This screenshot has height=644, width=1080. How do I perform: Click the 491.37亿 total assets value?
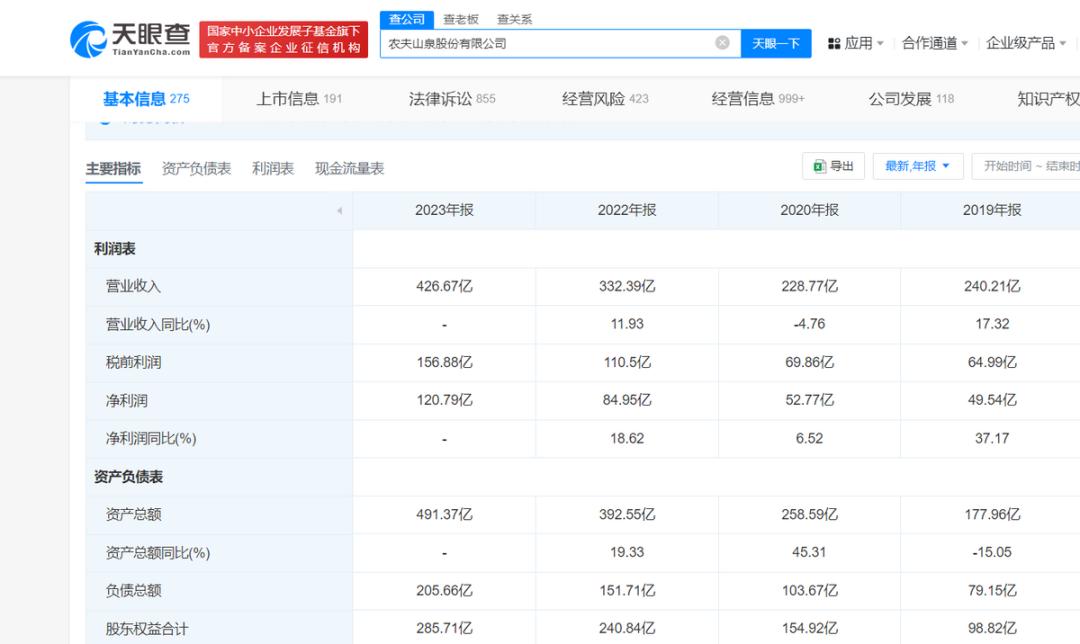(444, 515)
